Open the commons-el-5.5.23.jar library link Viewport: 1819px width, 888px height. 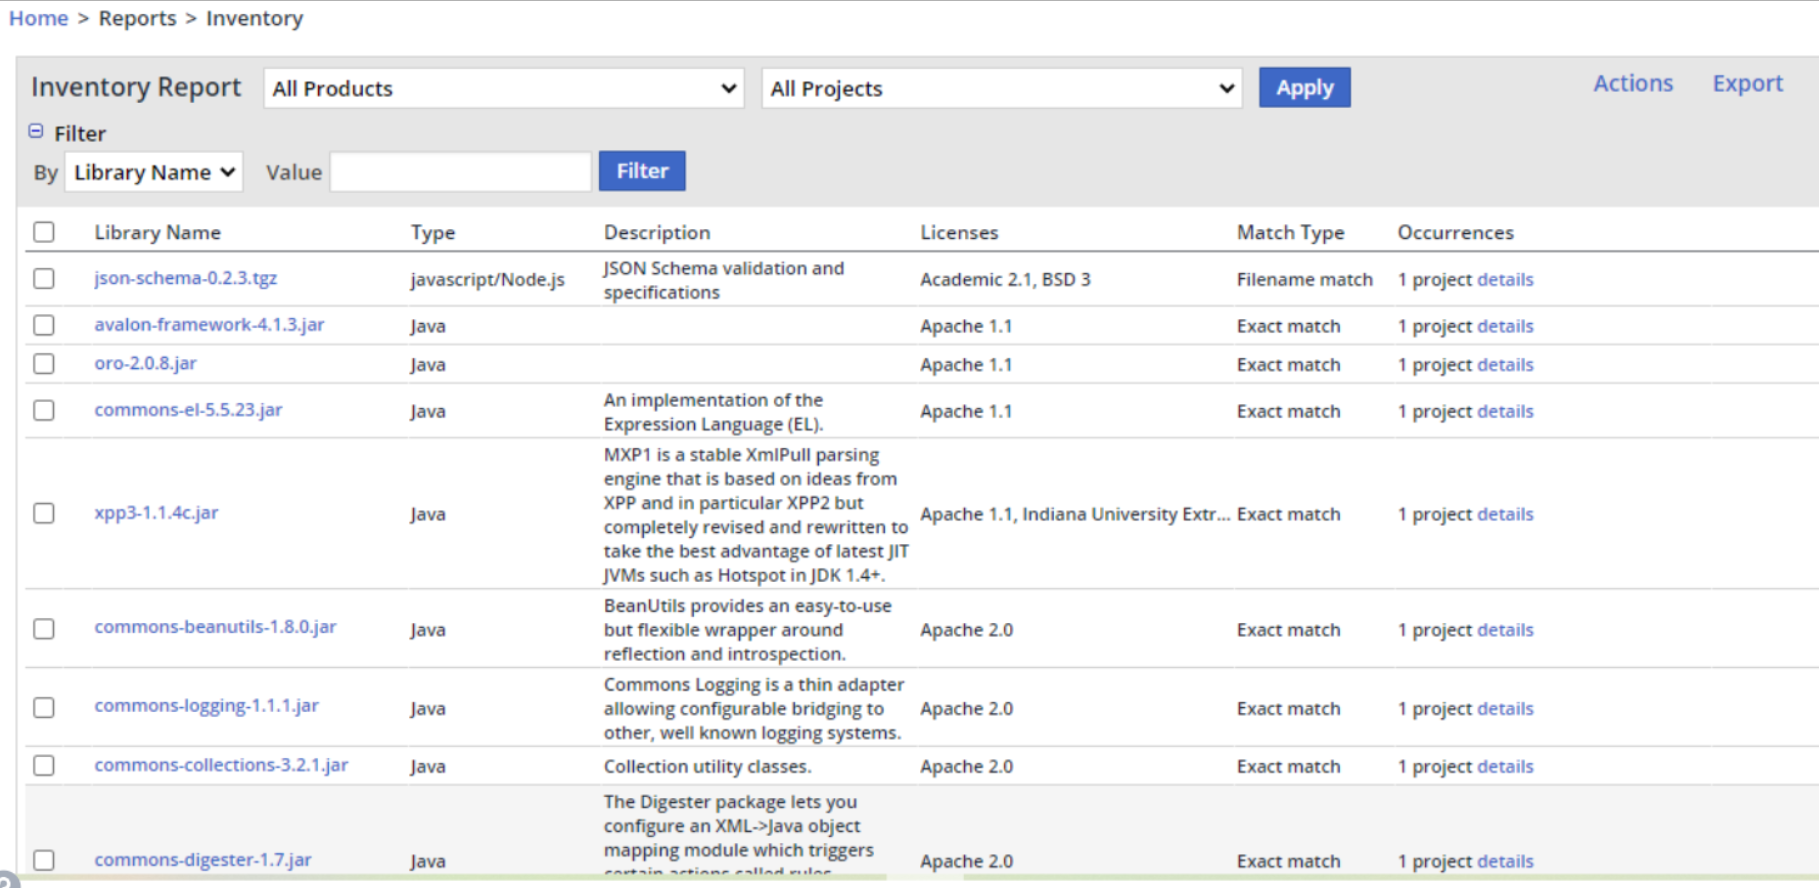pos(188,410)
